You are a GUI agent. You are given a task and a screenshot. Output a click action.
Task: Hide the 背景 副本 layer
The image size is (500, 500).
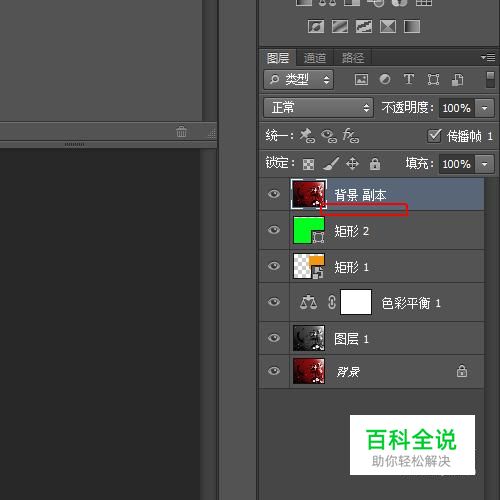(274, 194)
